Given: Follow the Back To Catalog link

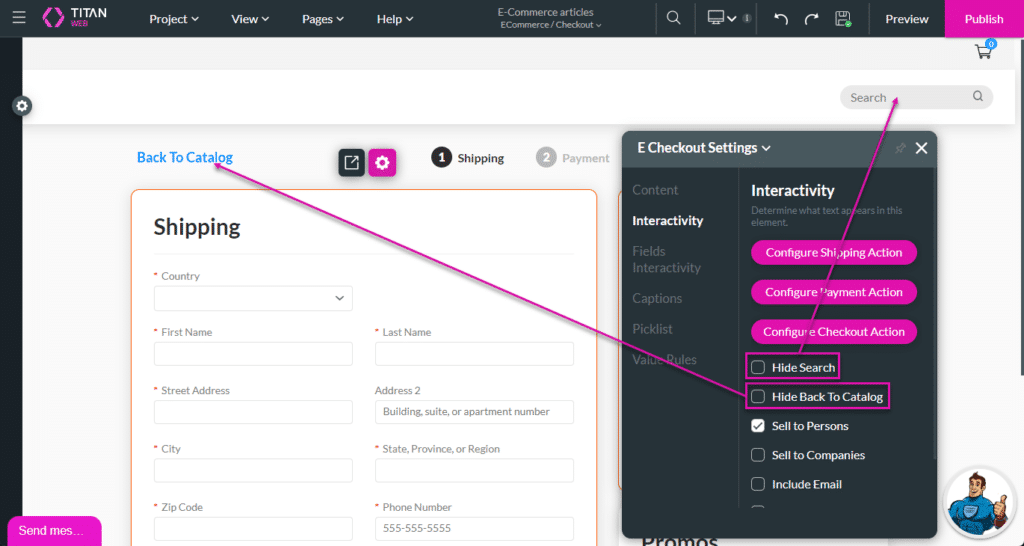Looking at the screenshot, I should [x=184, y=157].
